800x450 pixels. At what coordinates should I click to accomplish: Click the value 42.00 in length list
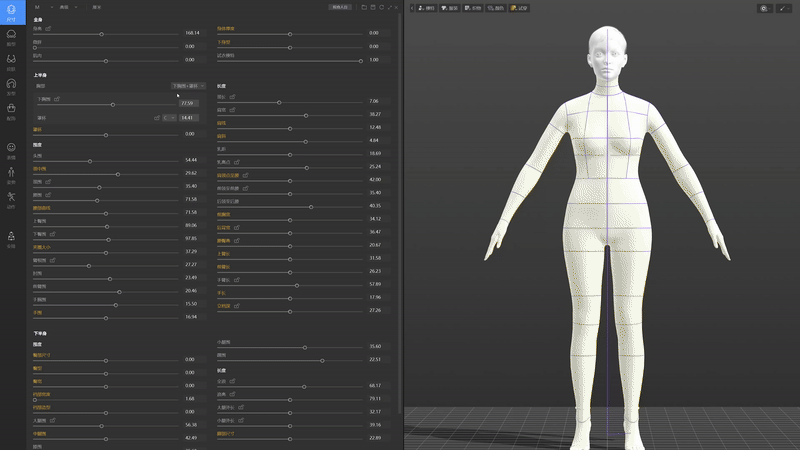(375, 180)
